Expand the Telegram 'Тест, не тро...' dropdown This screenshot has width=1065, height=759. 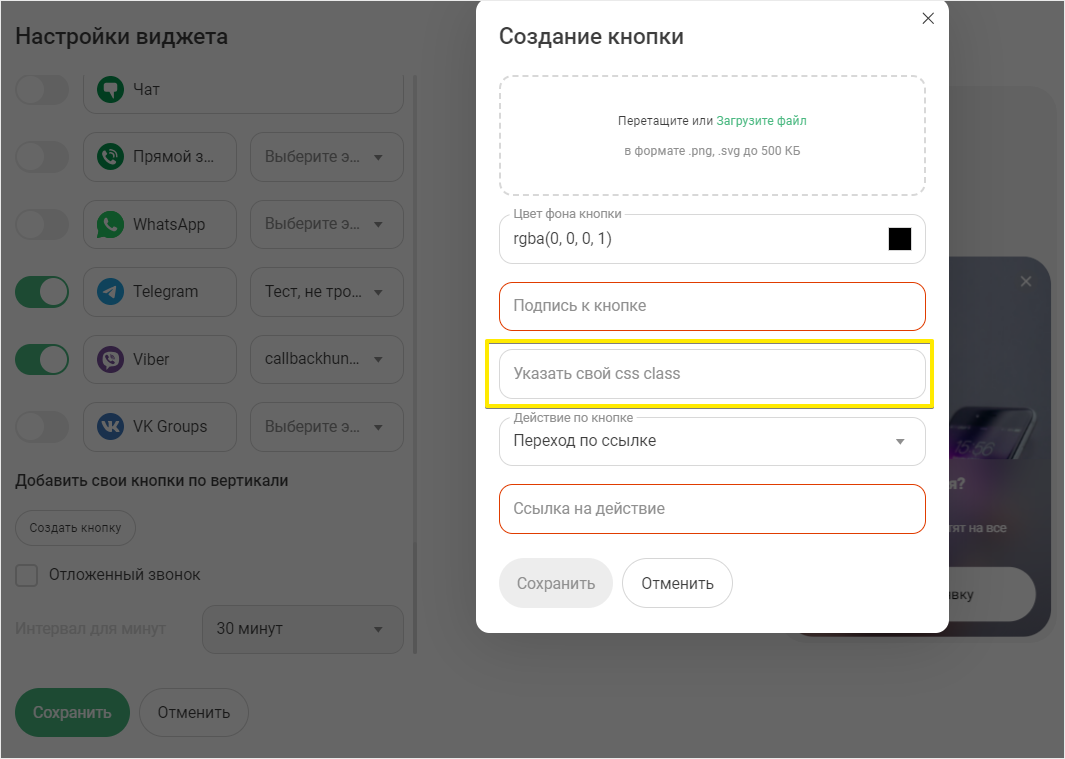tap(327, 292)
